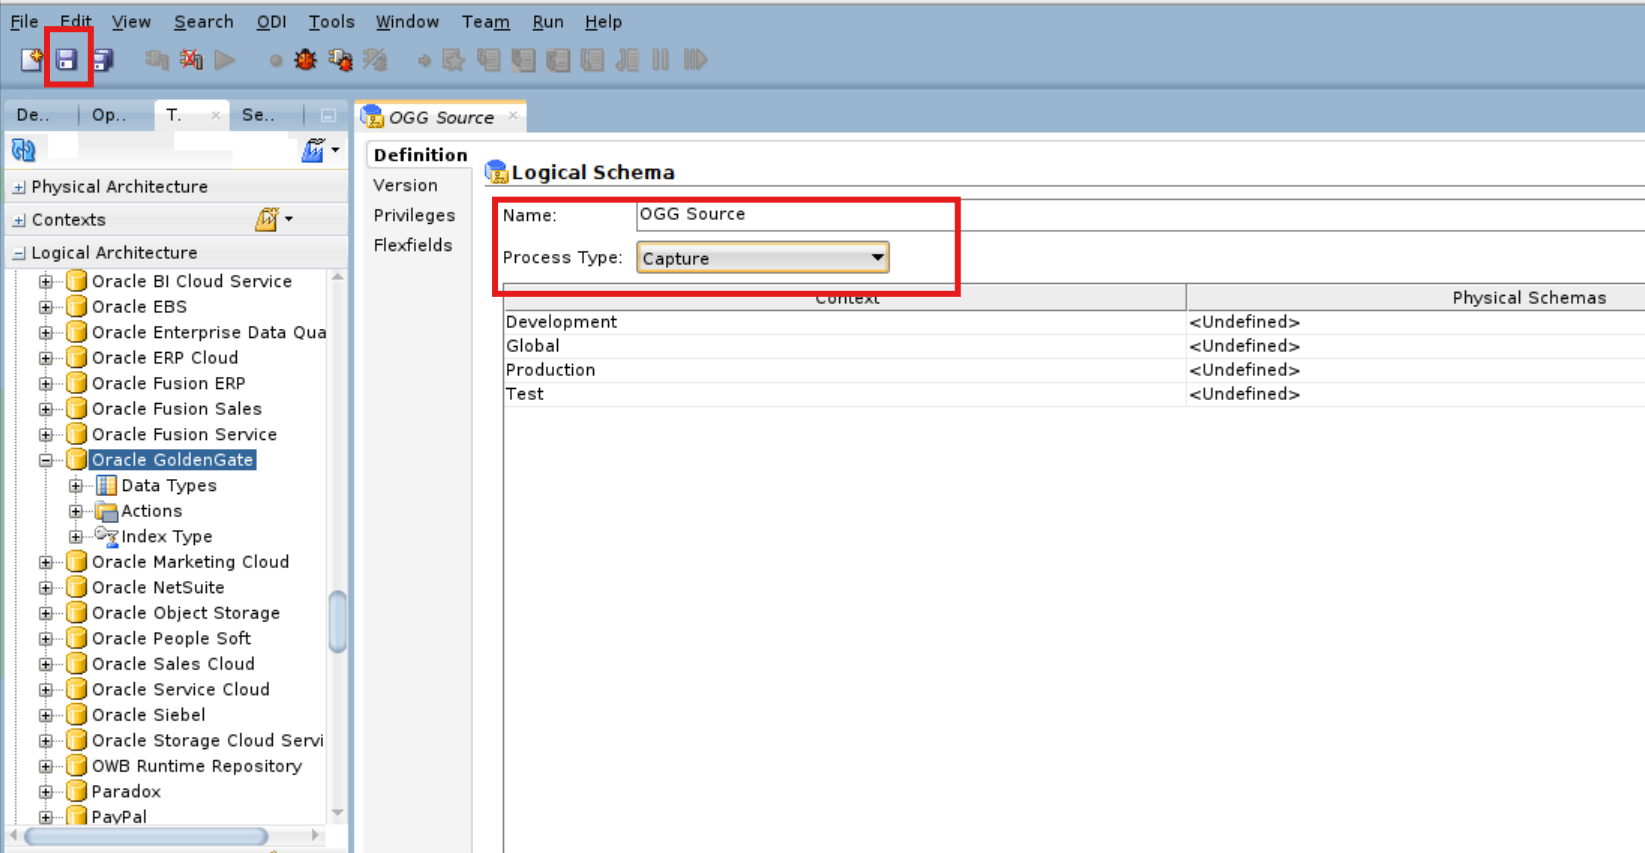Select the Test context row

pos(1074,394)
